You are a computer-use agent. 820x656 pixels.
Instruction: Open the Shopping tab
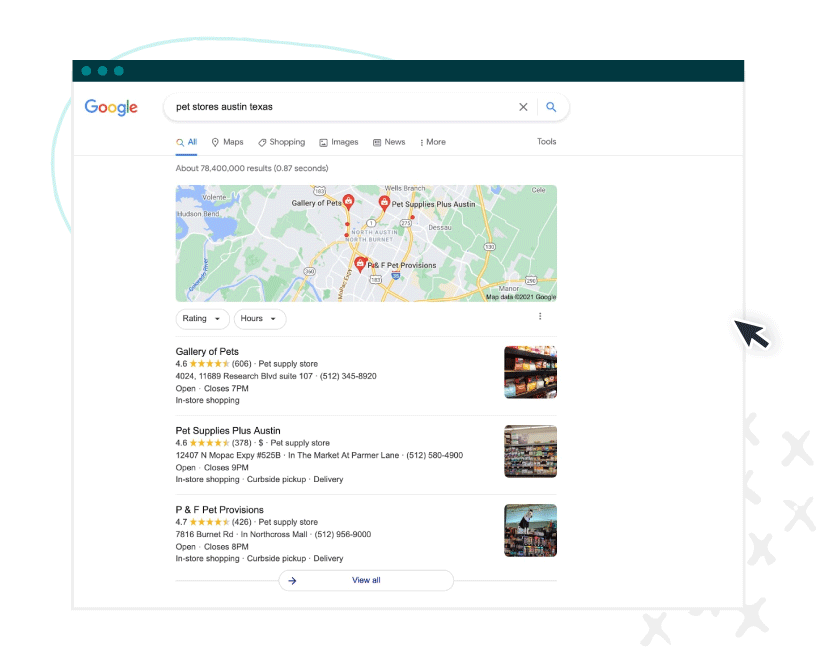[x=281, y=142]
